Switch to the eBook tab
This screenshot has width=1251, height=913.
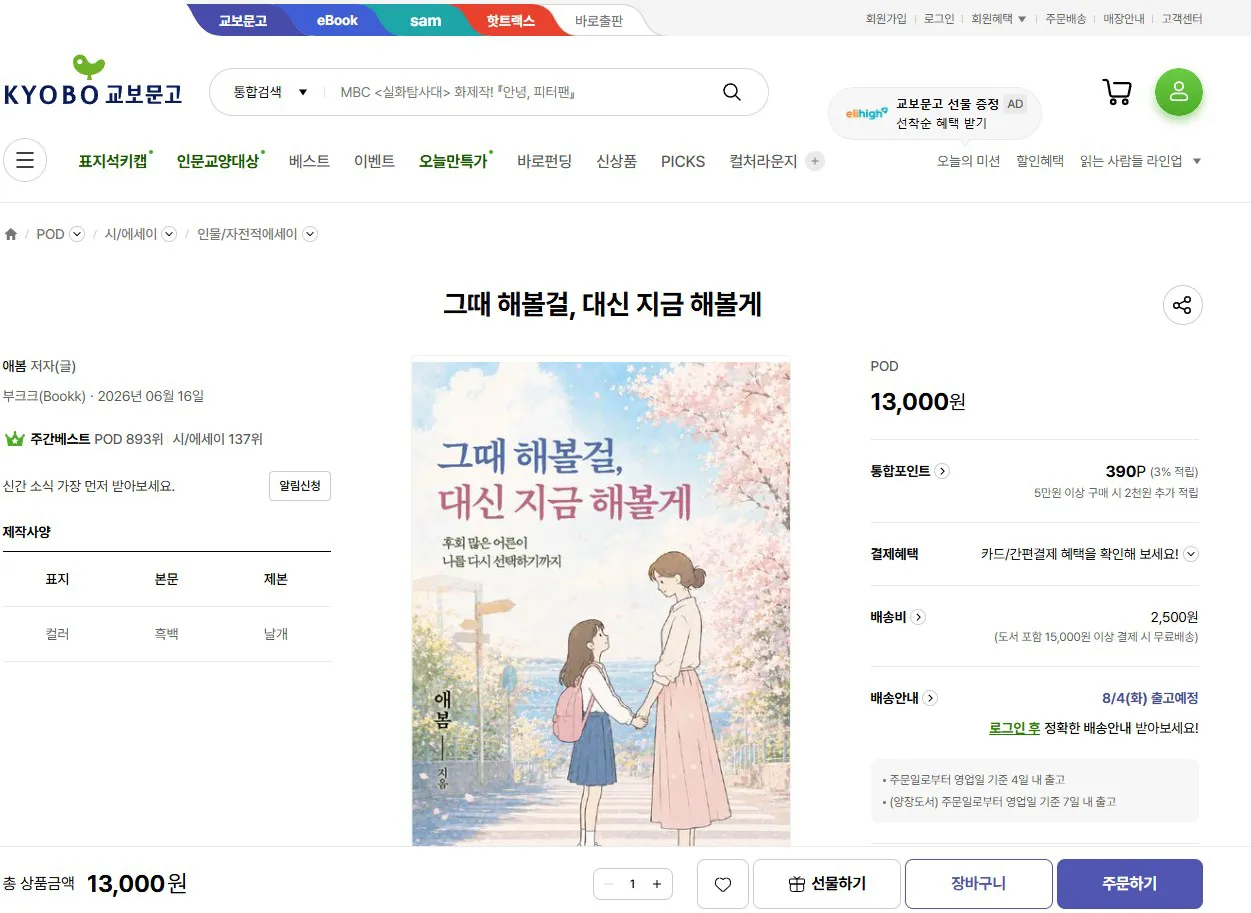coord(337,20)
